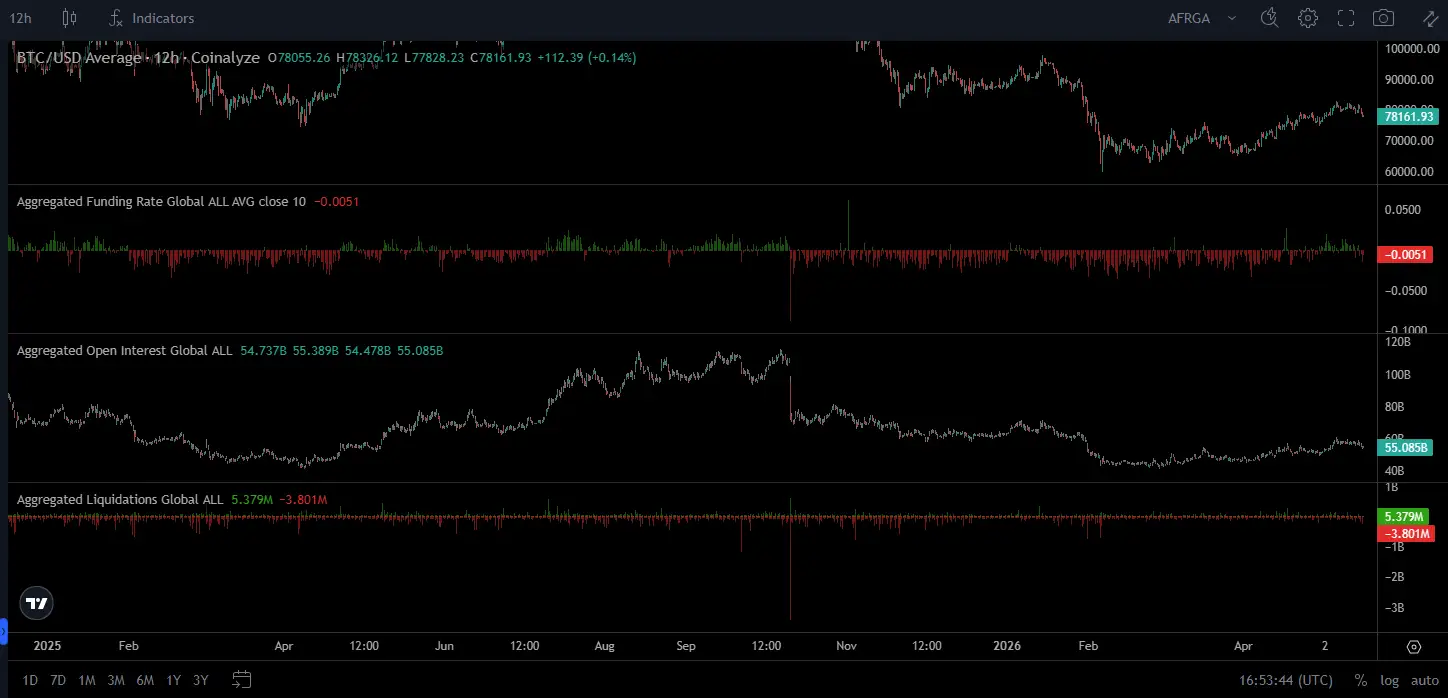
Task: Select the 1D date range
Action: (30, 680)
